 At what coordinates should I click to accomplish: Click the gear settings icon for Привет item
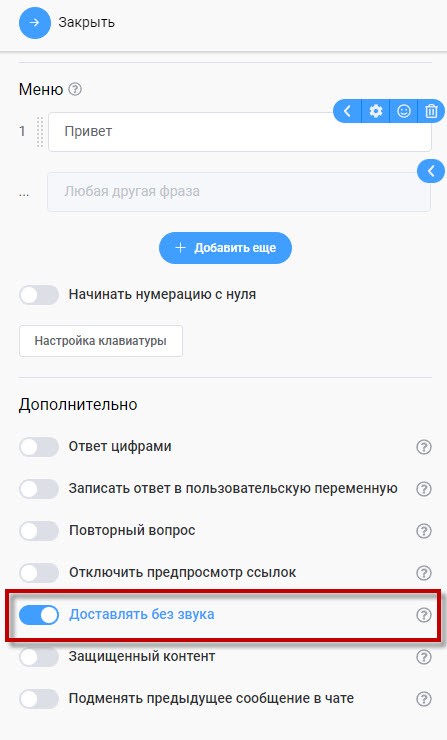[375, 111]
